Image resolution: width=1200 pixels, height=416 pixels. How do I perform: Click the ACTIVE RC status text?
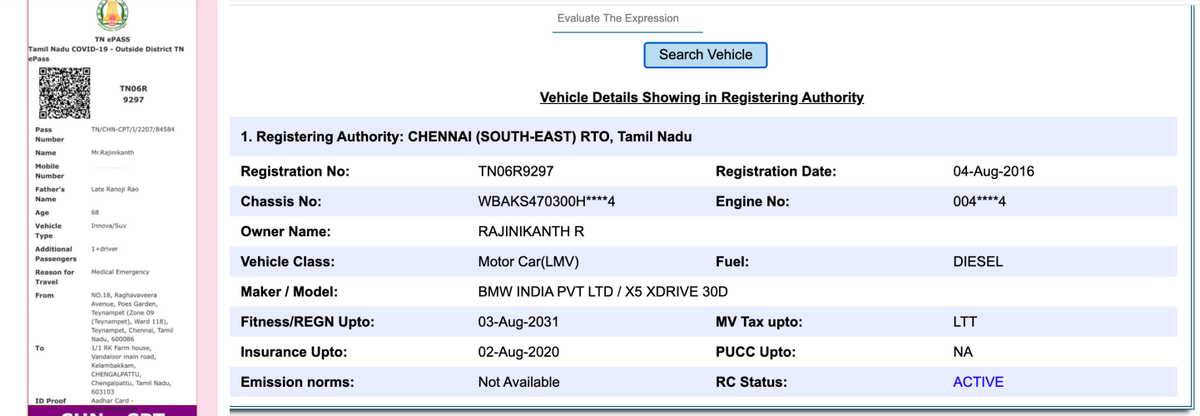click(978, 382)
